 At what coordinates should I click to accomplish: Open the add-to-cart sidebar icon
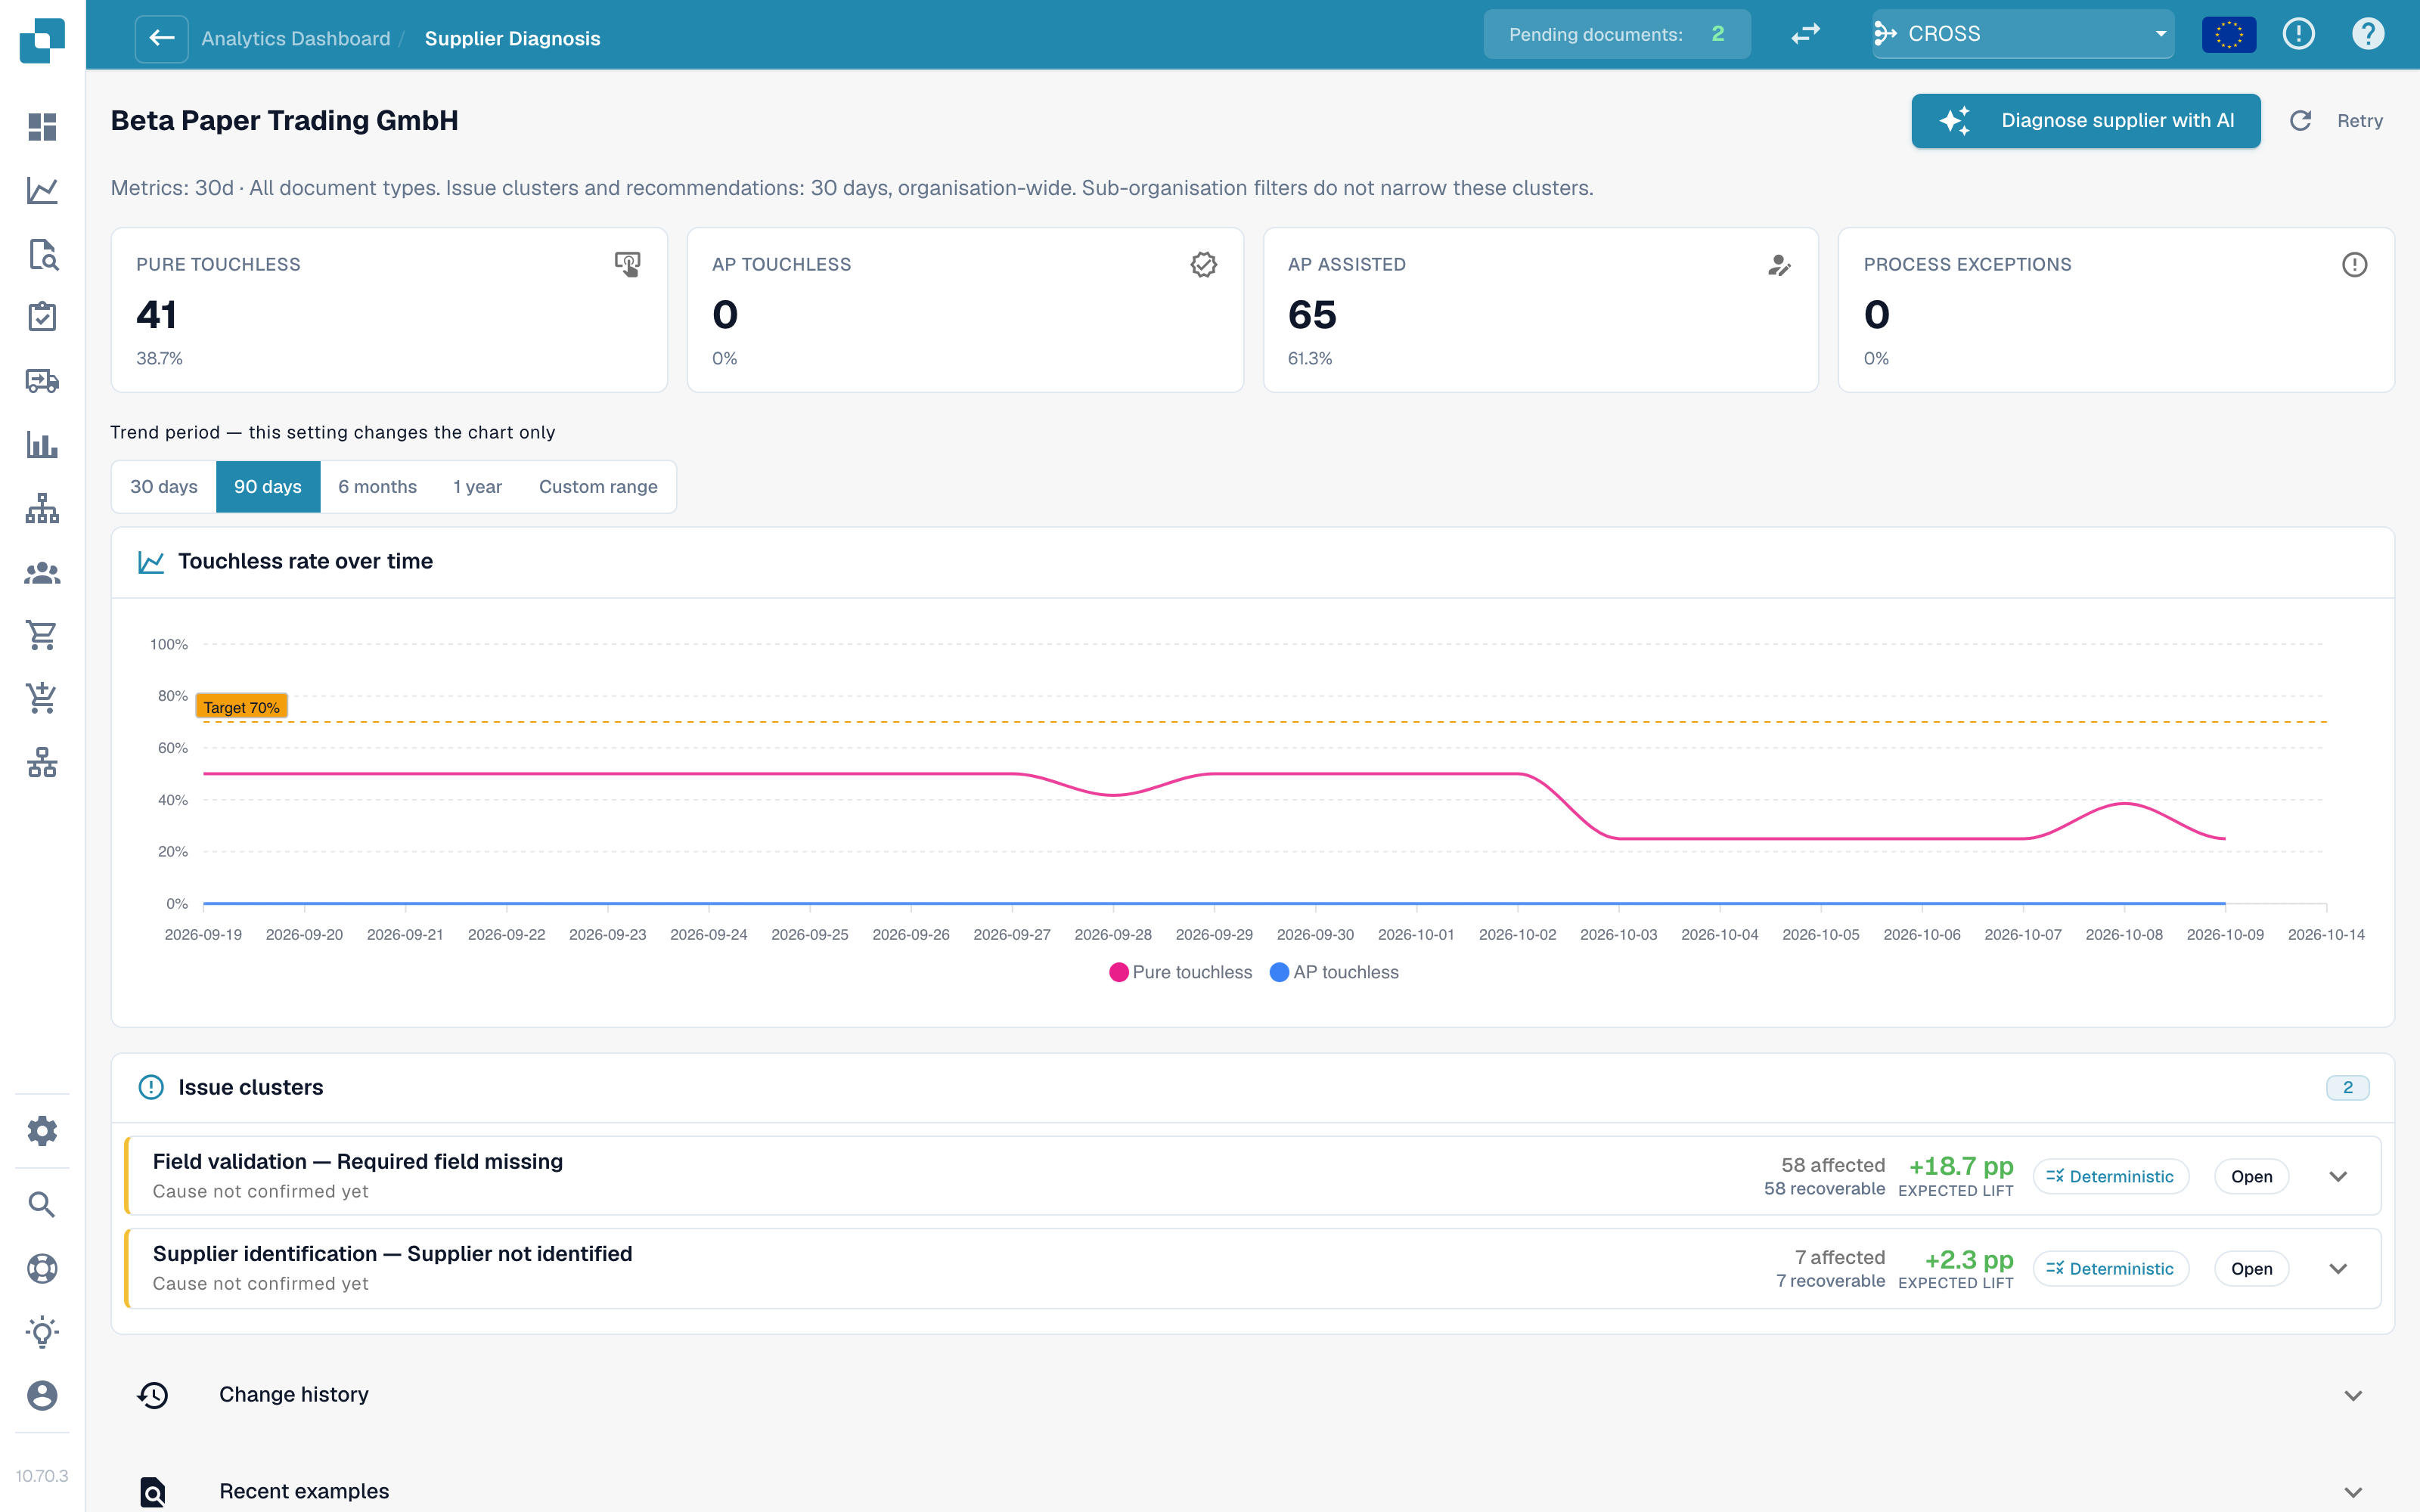click(x=42, y=698)
